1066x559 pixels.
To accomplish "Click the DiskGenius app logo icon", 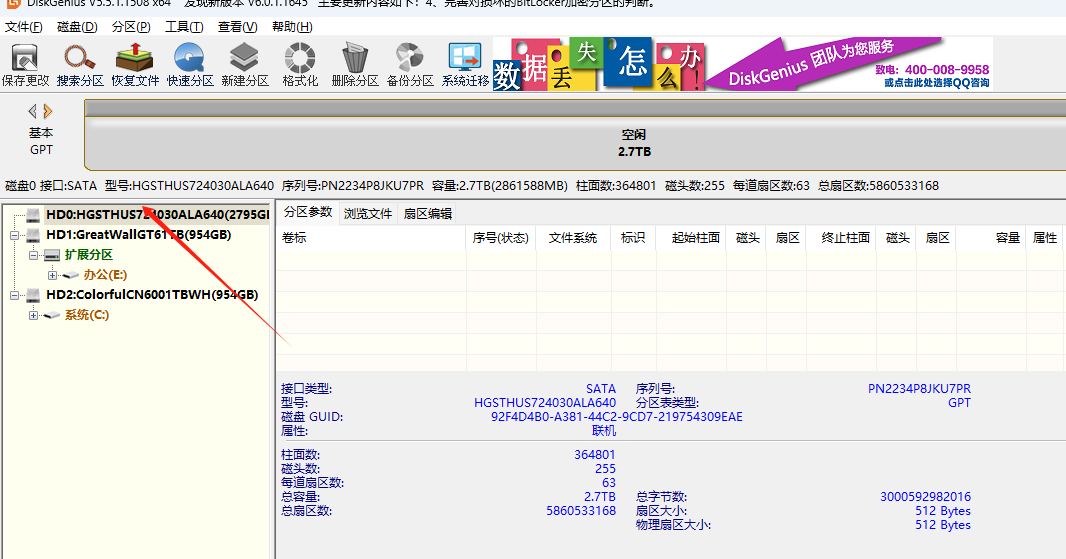I will click(12, 3).
